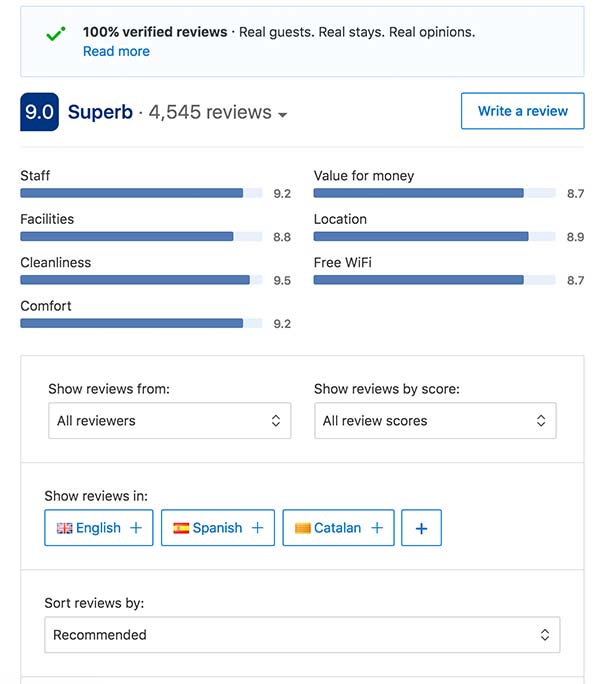Click the Spanish flag icon
The width and height of the screenshot is (600, 684).
pos(181,528)
